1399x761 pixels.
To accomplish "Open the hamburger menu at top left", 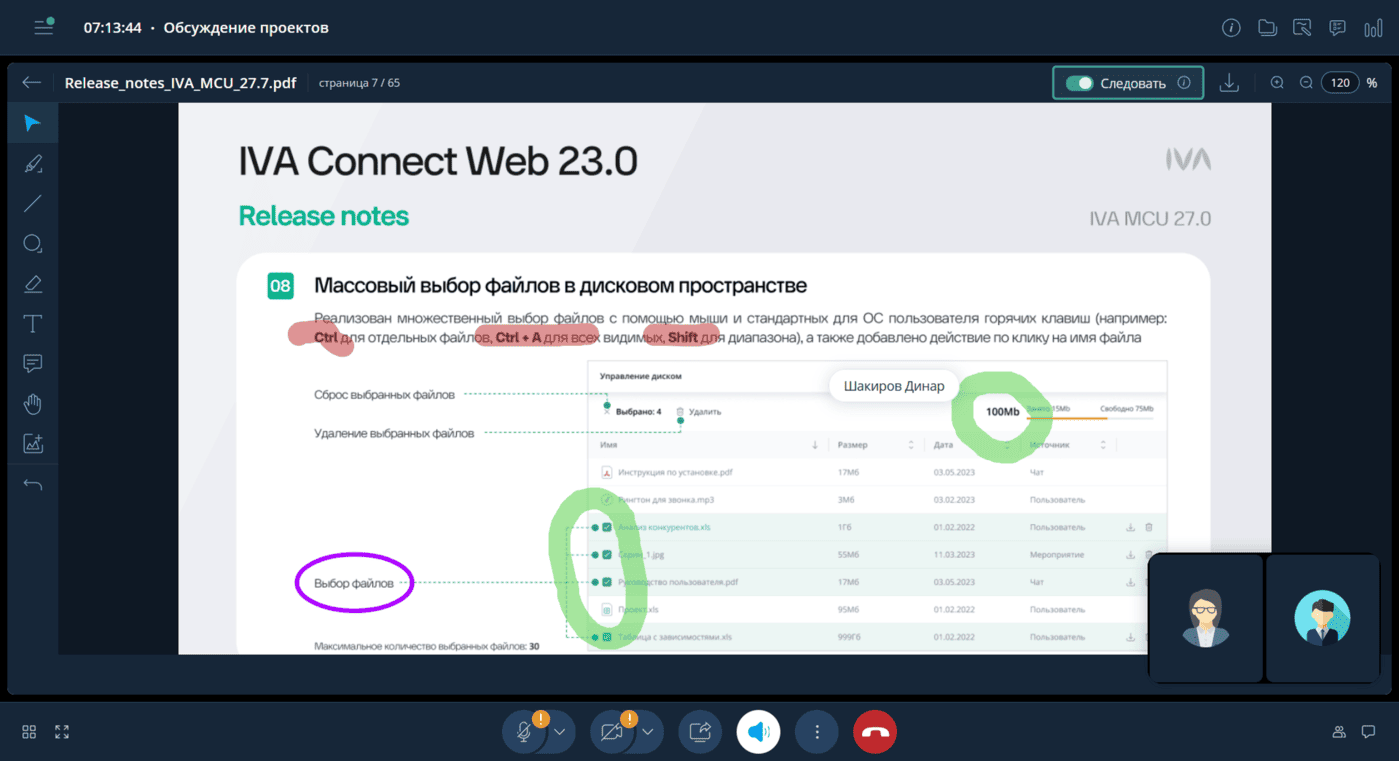I will click(x=43, y=27).
